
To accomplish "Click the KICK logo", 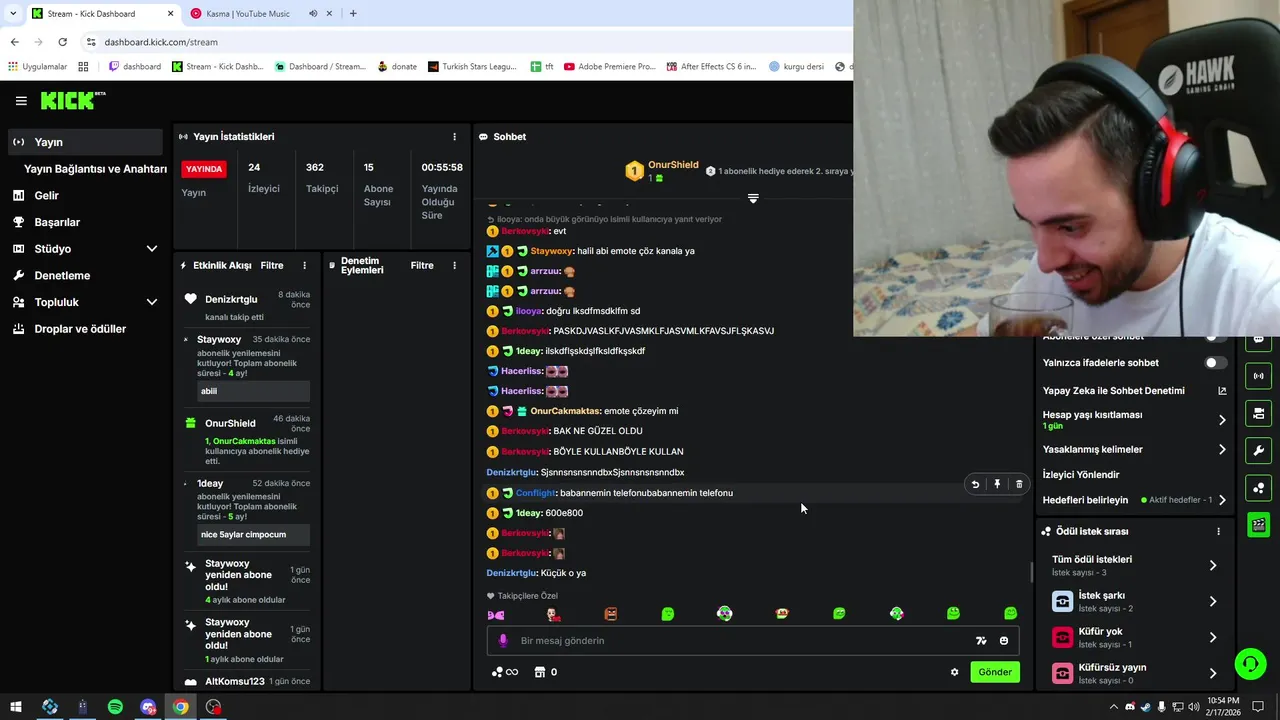I will 72,100.
